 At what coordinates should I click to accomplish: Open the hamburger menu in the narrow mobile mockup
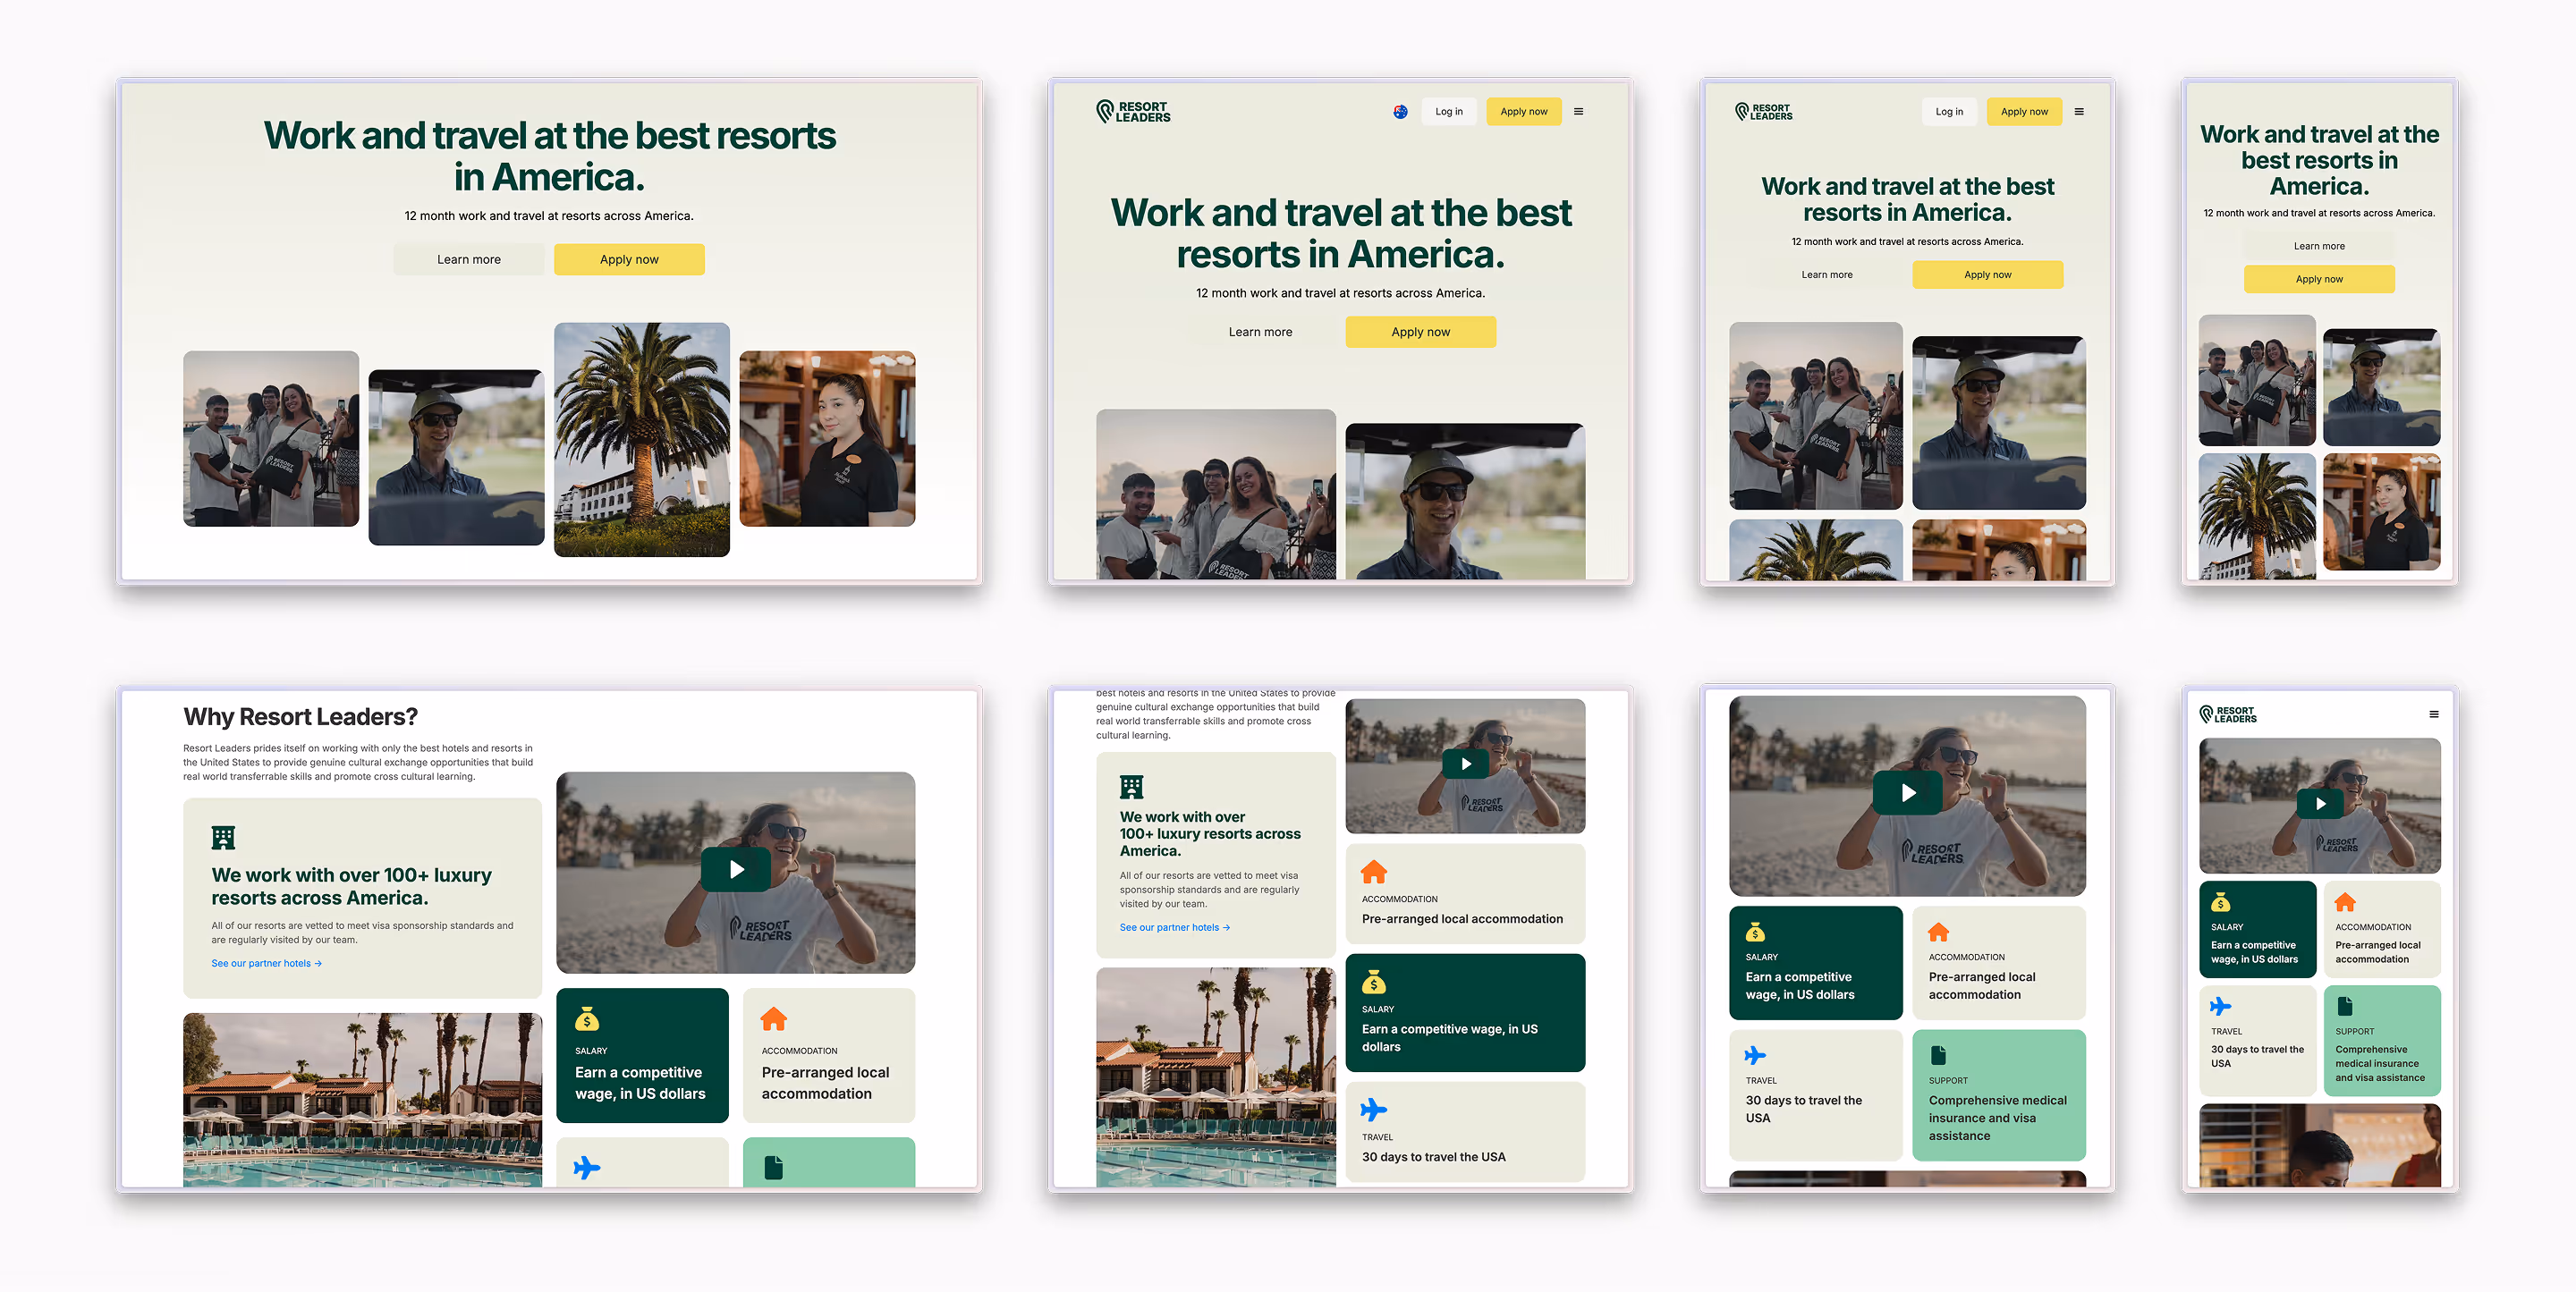point(2434,714)
